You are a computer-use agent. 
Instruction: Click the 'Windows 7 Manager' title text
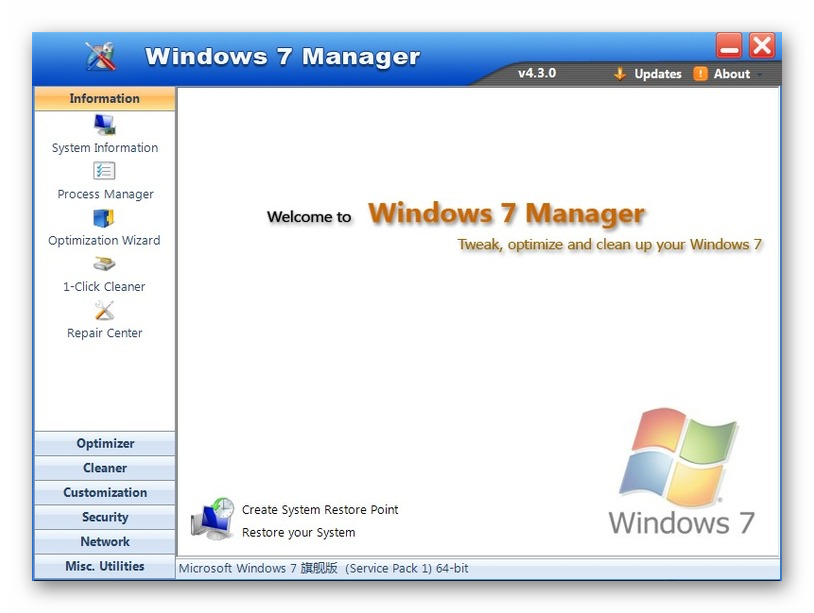(283, 56)
